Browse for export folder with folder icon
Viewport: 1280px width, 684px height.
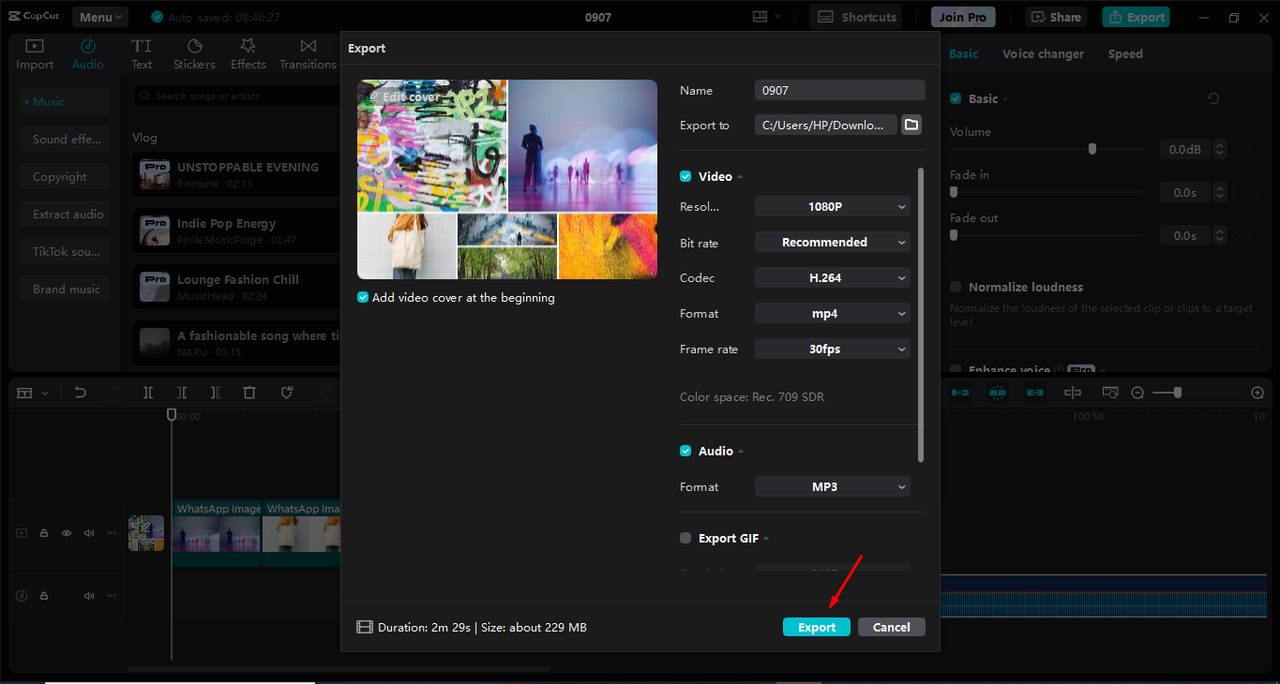911,125
